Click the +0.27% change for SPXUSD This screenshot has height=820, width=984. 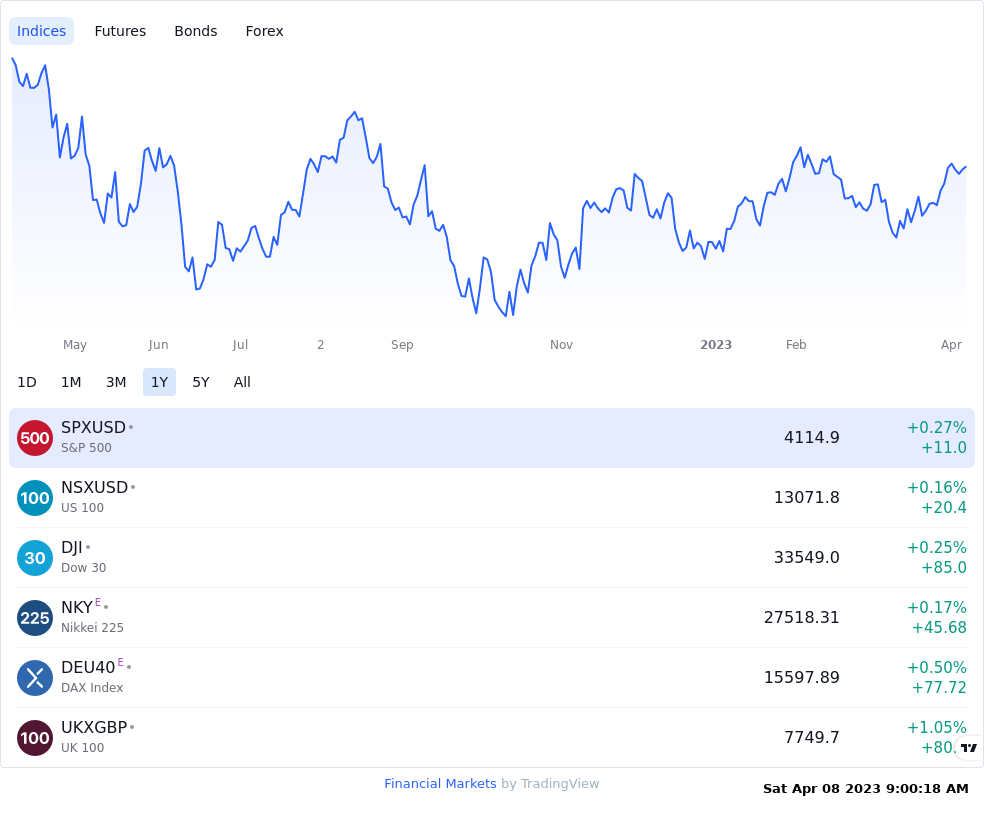click(x=937, y=427)
